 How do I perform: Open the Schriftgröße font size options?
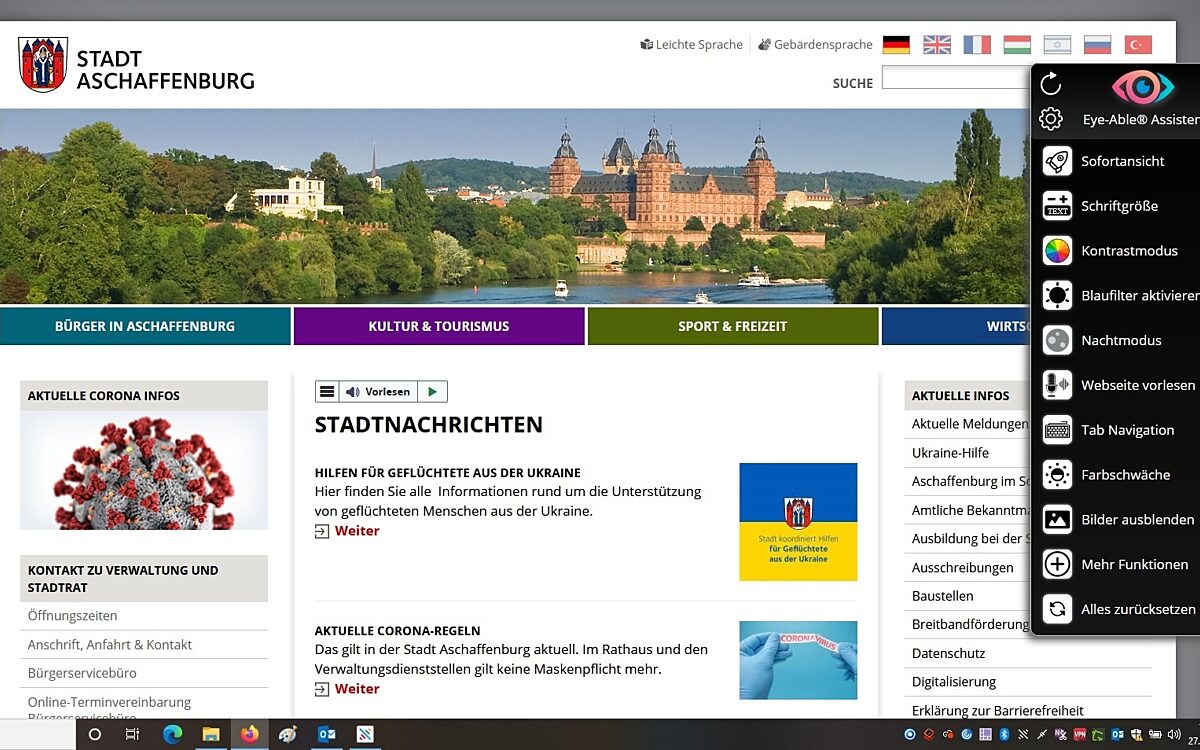coord(1057,206)
